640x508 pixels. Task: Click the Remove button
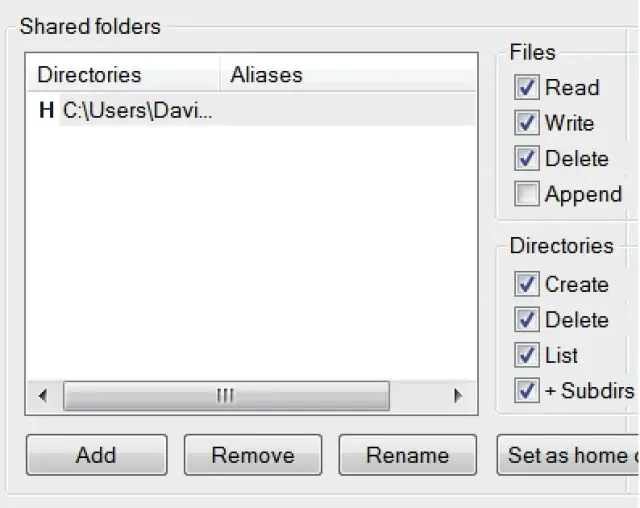coord(253,455)
